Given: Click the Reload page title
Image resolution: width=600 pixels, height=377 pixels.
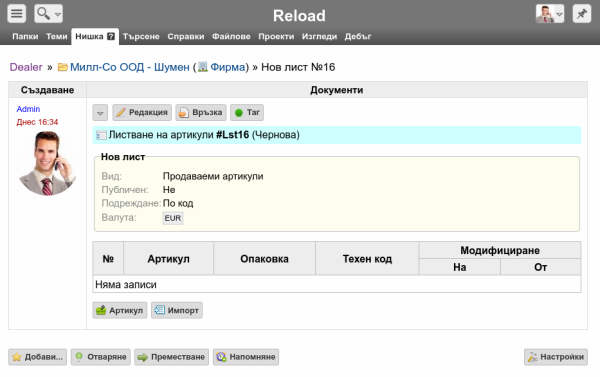Looking at the screenshot, I should point(299,16).
